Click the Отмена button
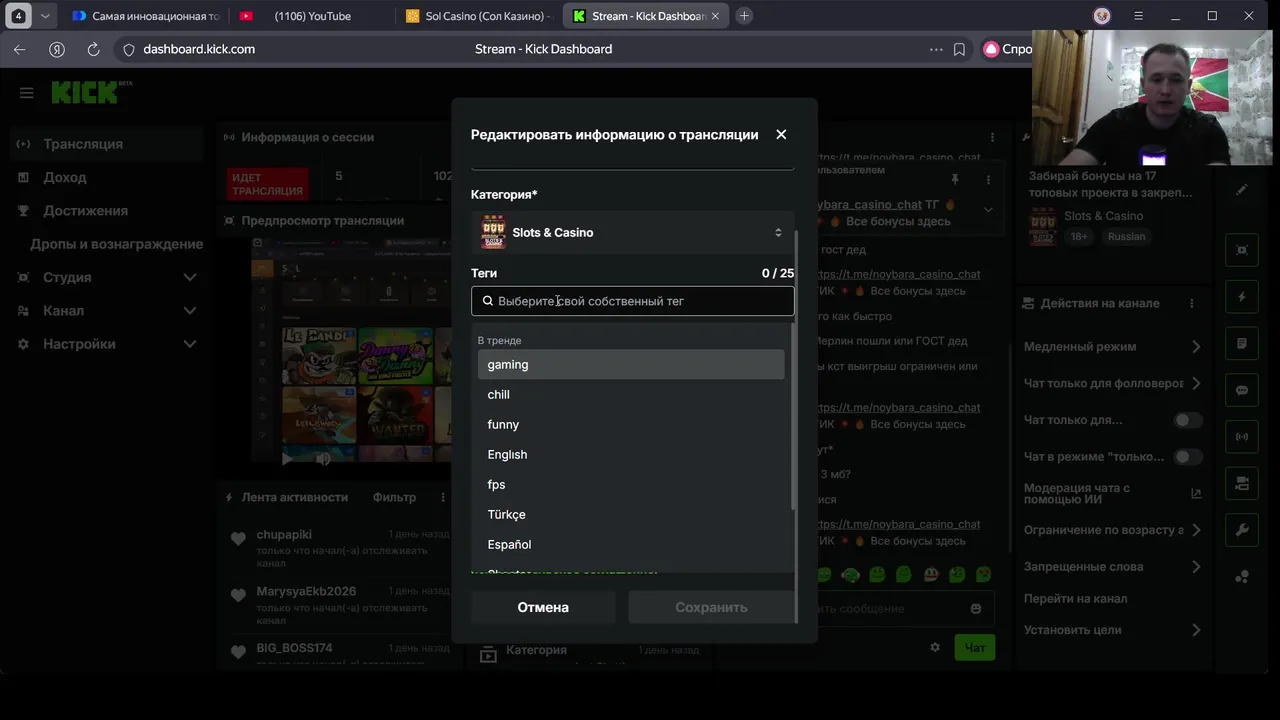This screenshot has width=1280, height=720. tap(543, 607)
